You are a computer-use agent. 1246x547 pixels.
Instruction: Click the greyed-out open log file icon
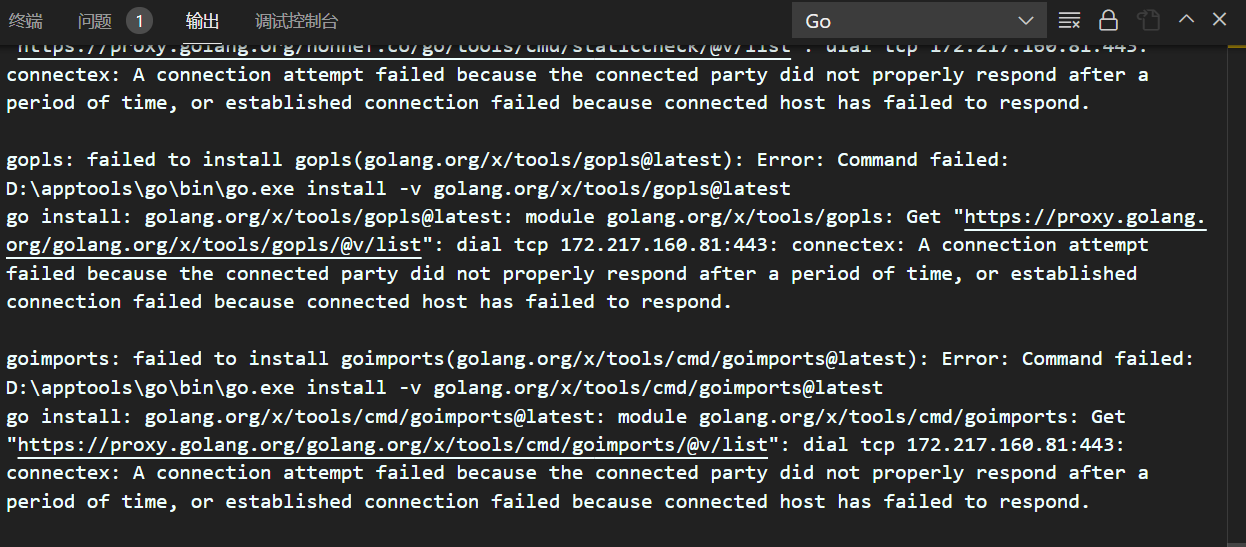[1149, 20]
